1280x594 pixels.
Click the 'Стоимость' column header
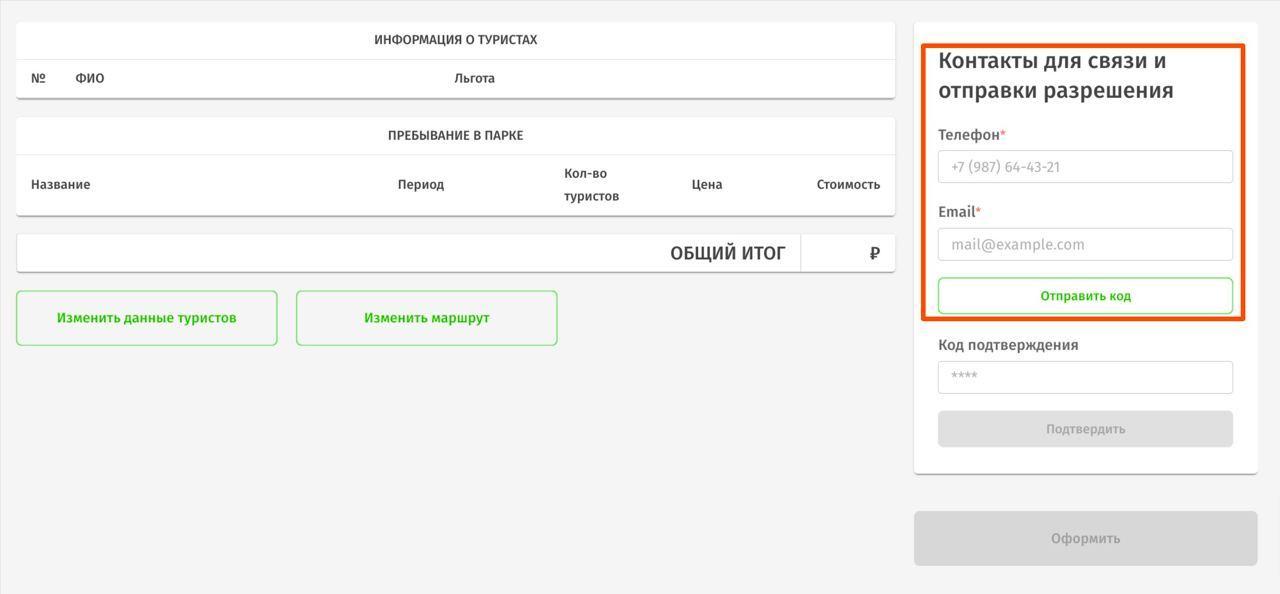click(848, 185)
